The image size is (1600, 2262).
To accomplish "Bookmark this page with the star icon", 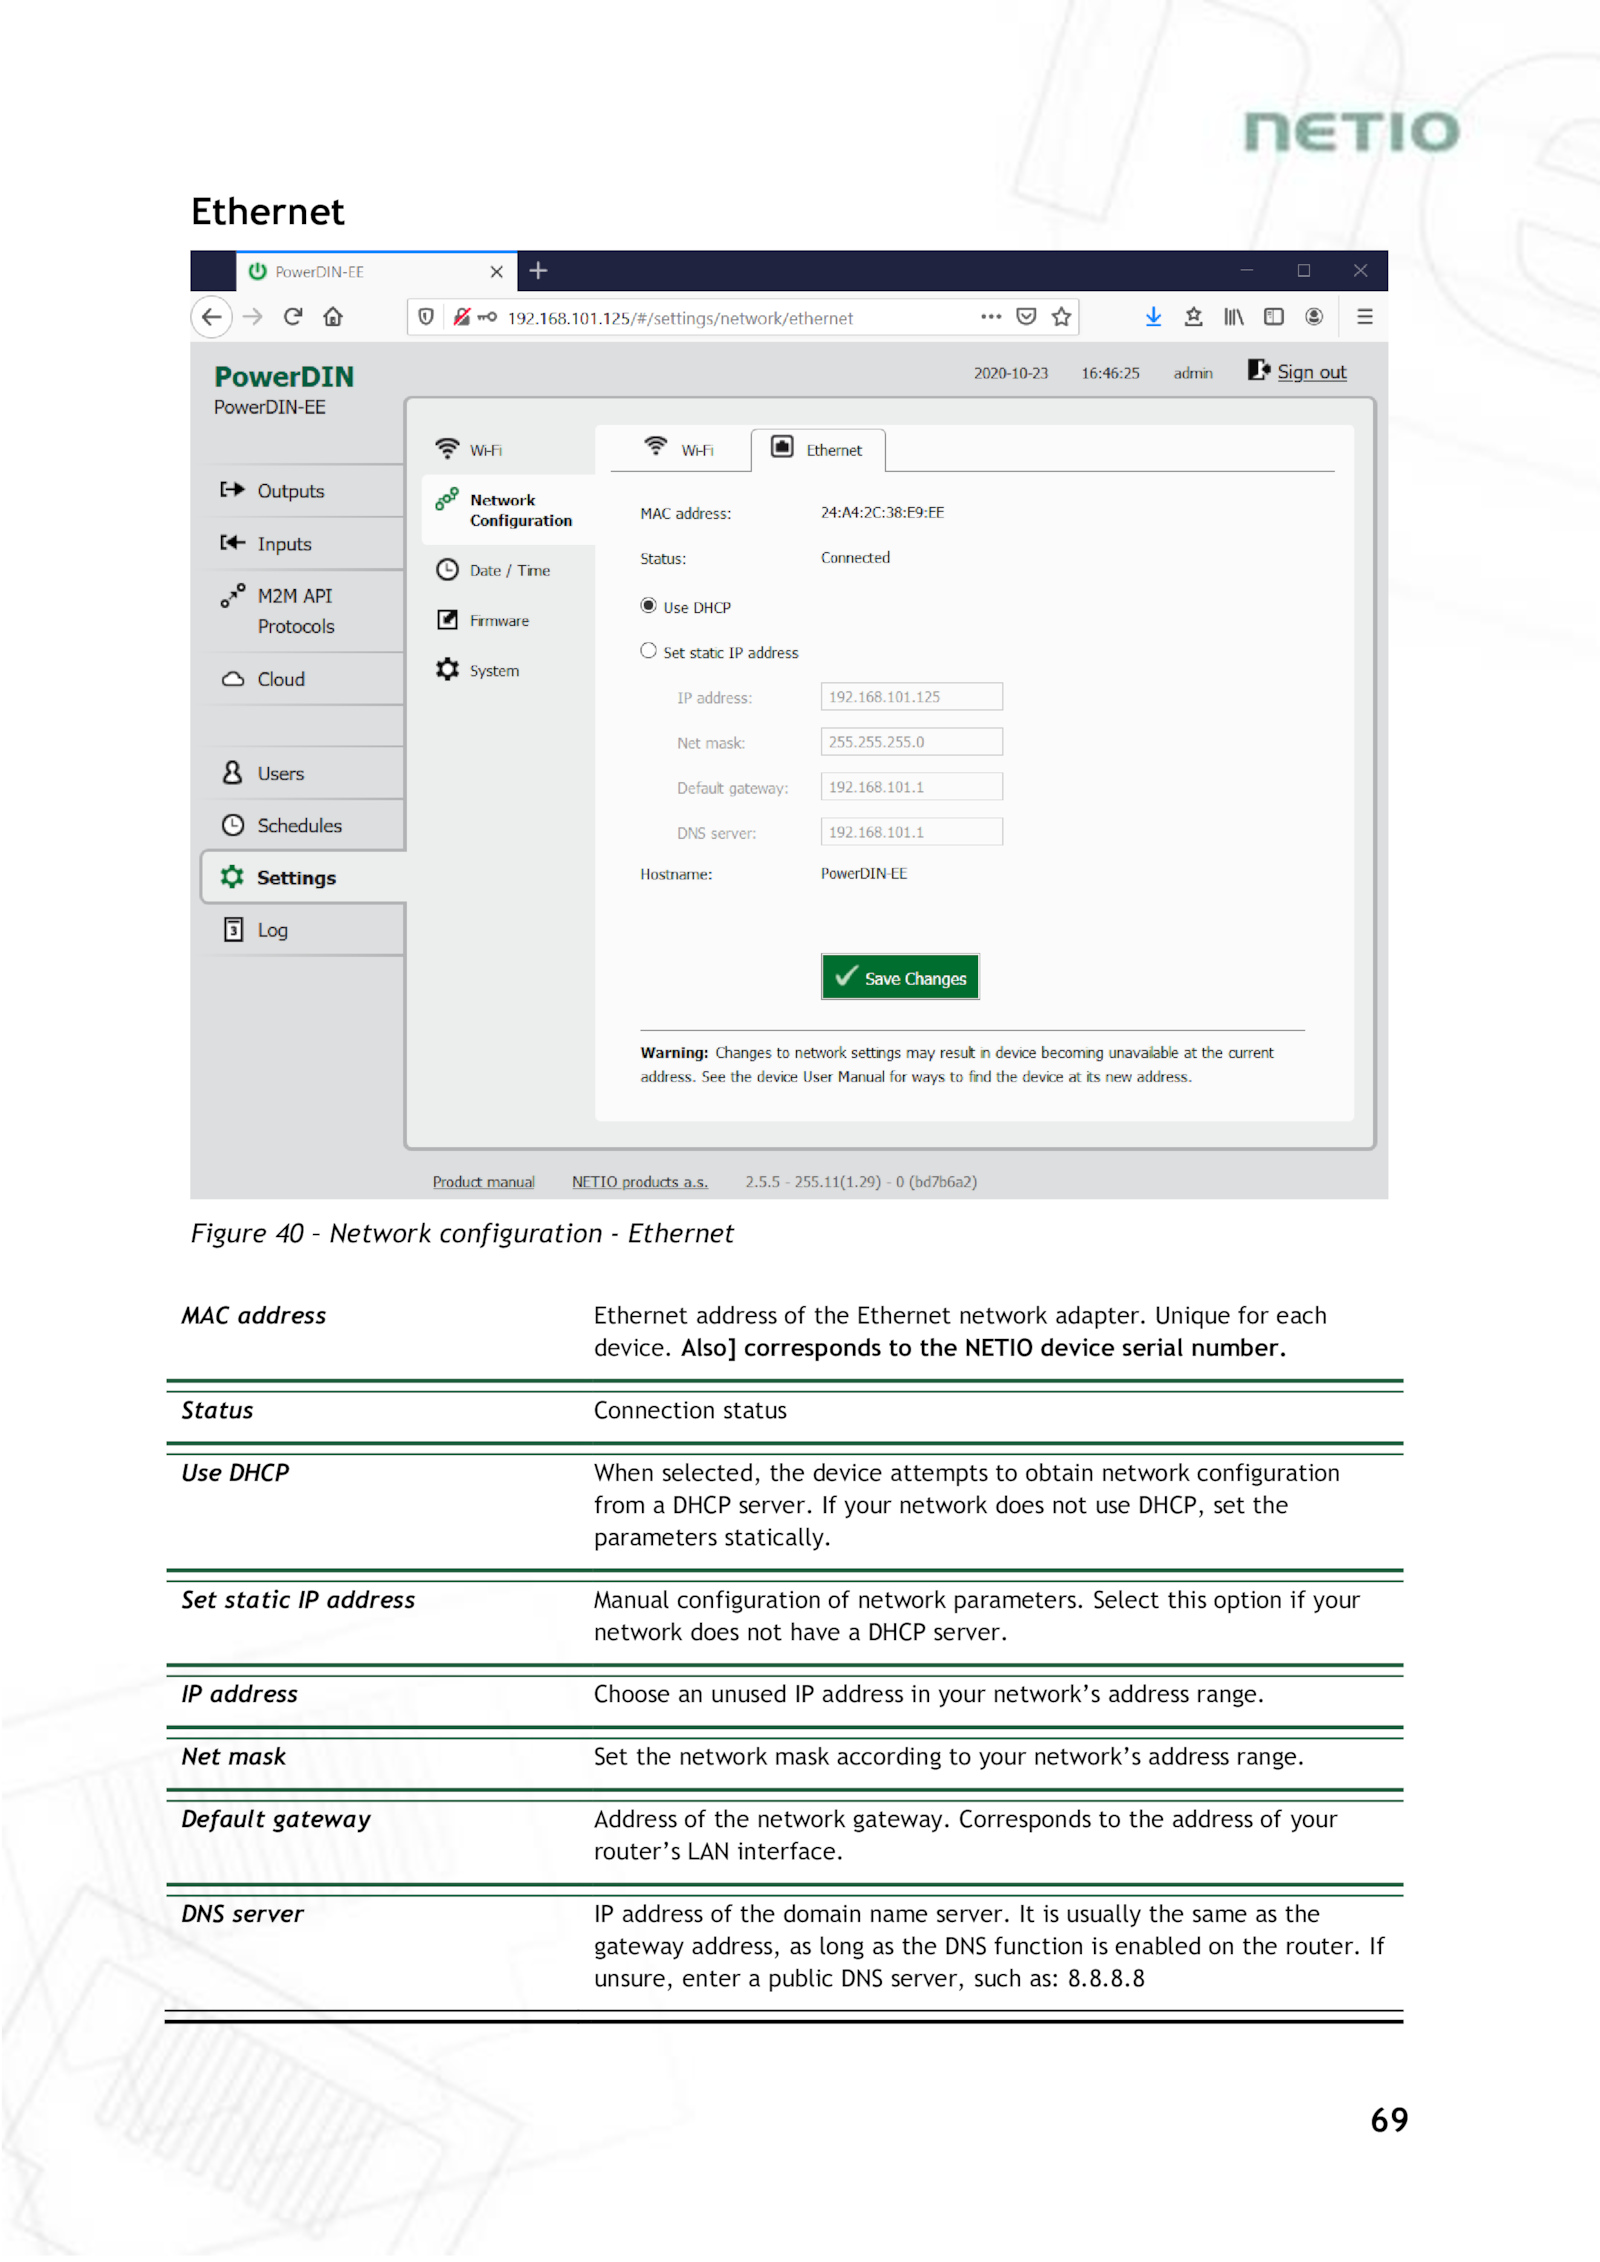I will tap(1061, 317).
